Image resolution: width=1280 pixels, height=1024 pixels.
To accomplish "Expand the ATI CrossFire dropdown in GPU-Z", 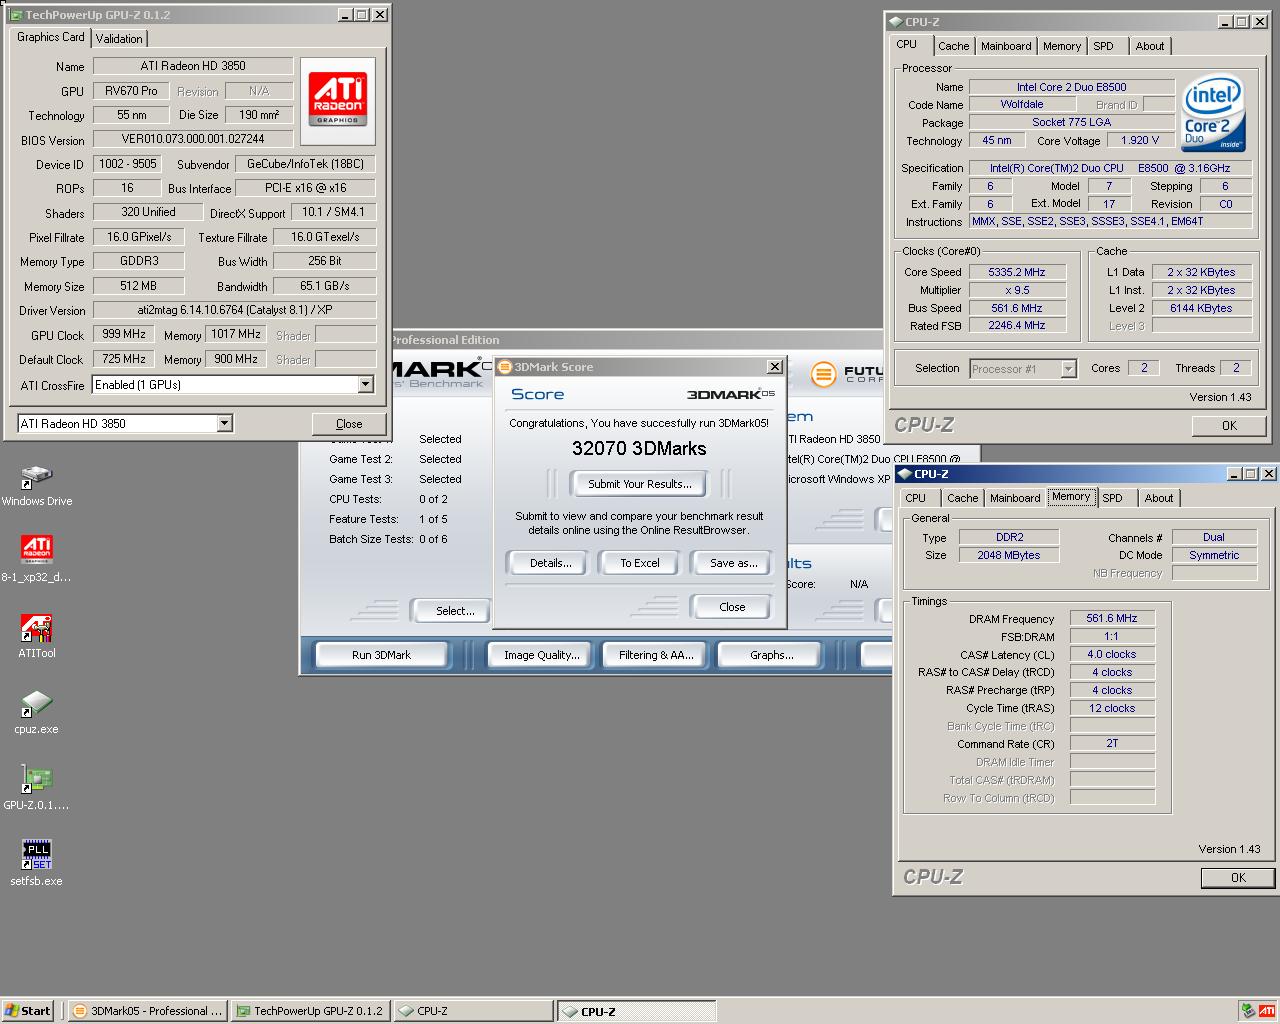I will tap(365, 385).
